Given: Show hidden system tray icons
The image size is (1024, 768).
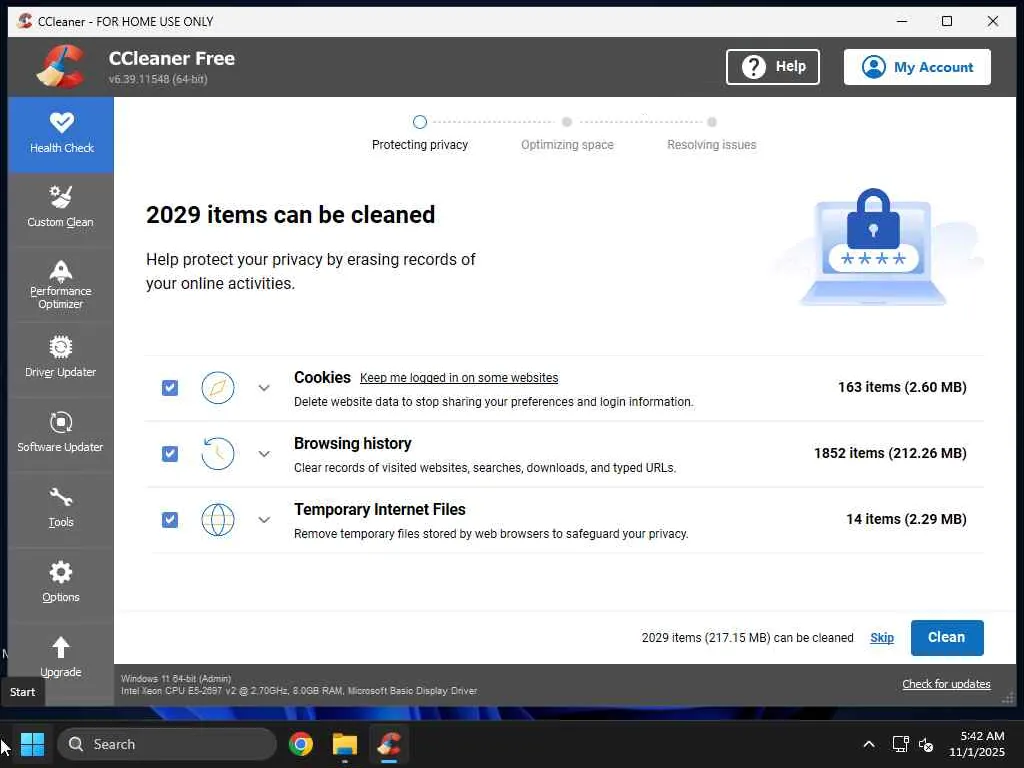Looking at the screenshot, I should pyautogui.click(x=869, y=744).
